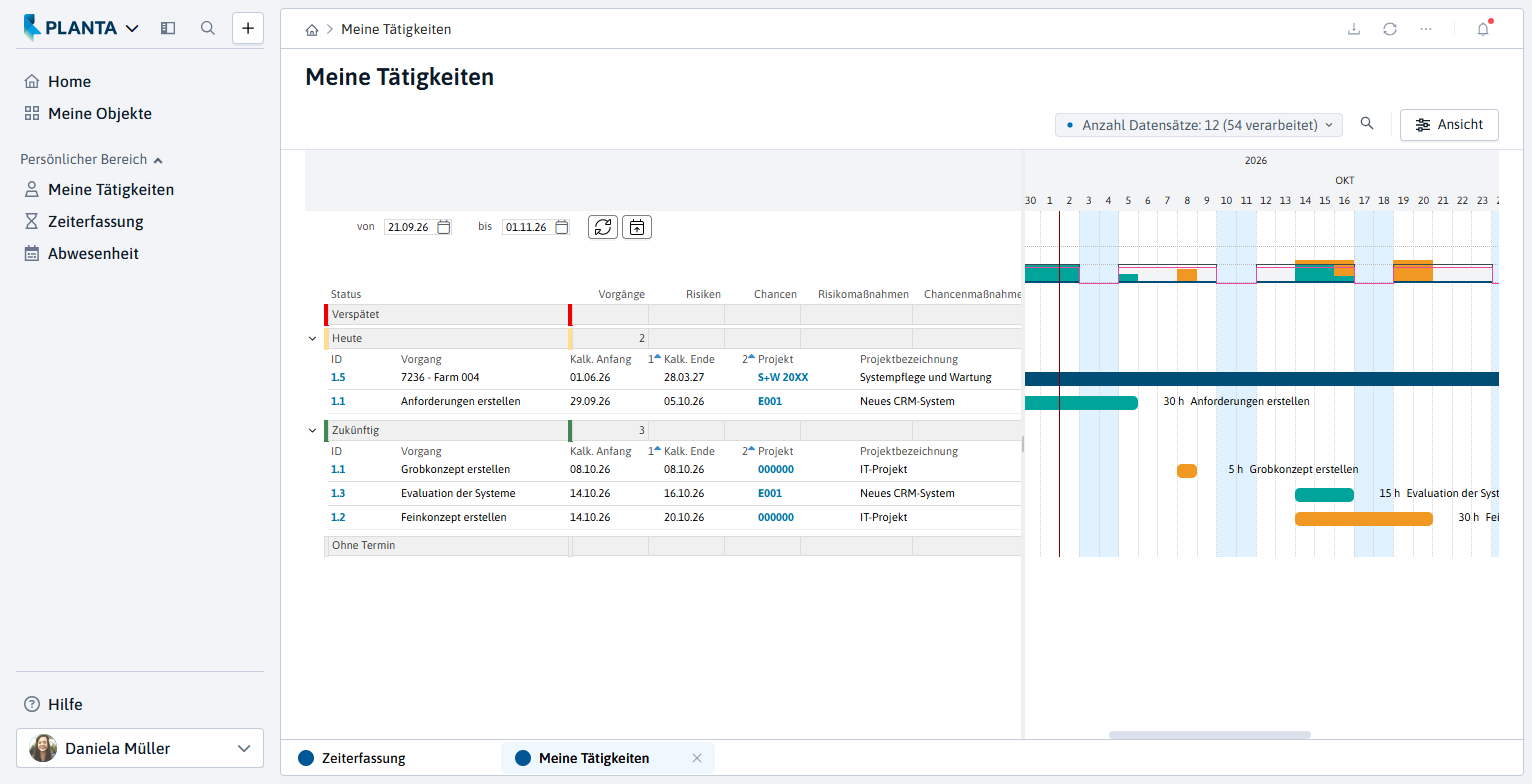
Task: Click the download icon in the header
Action: tap(1354, 29)
